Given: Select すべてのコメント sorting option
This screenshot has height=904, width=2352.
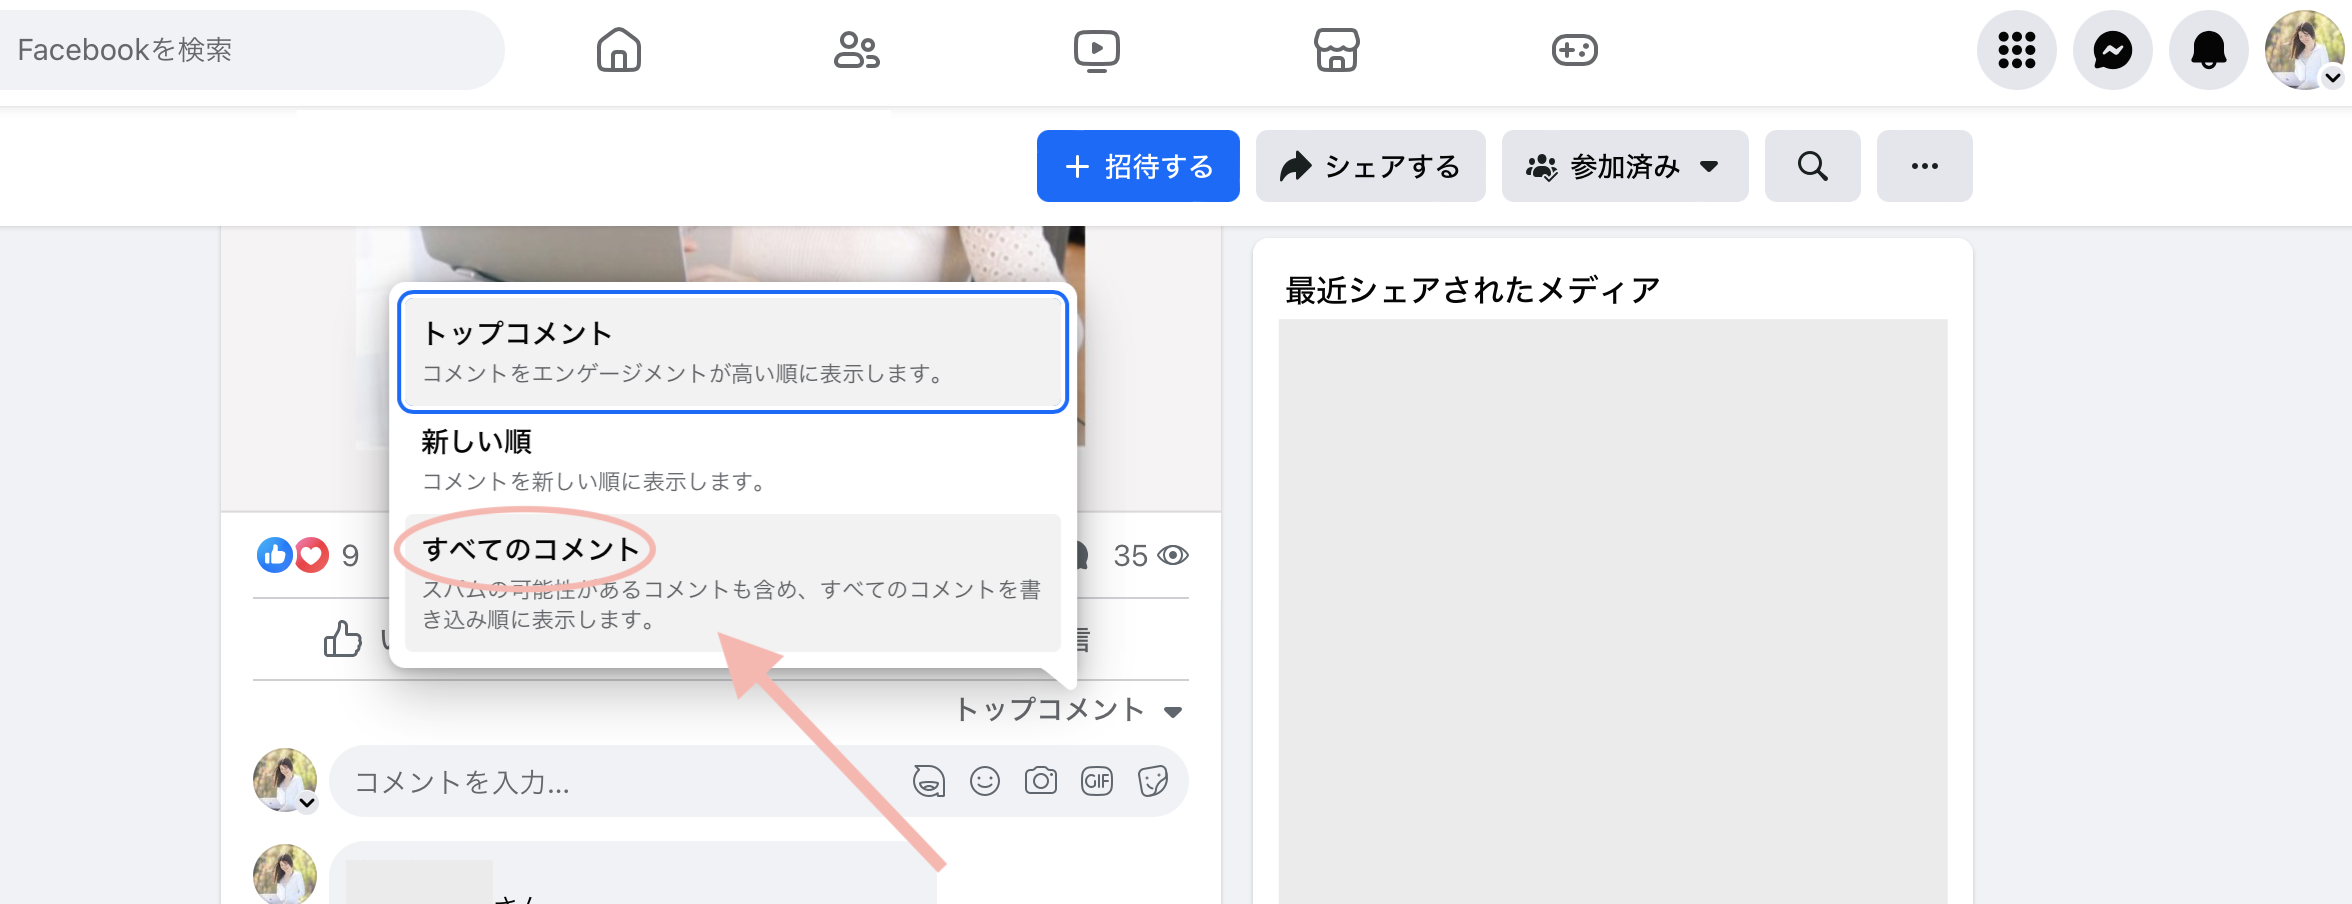Looking at the screenshot, I should coord(732,582).
